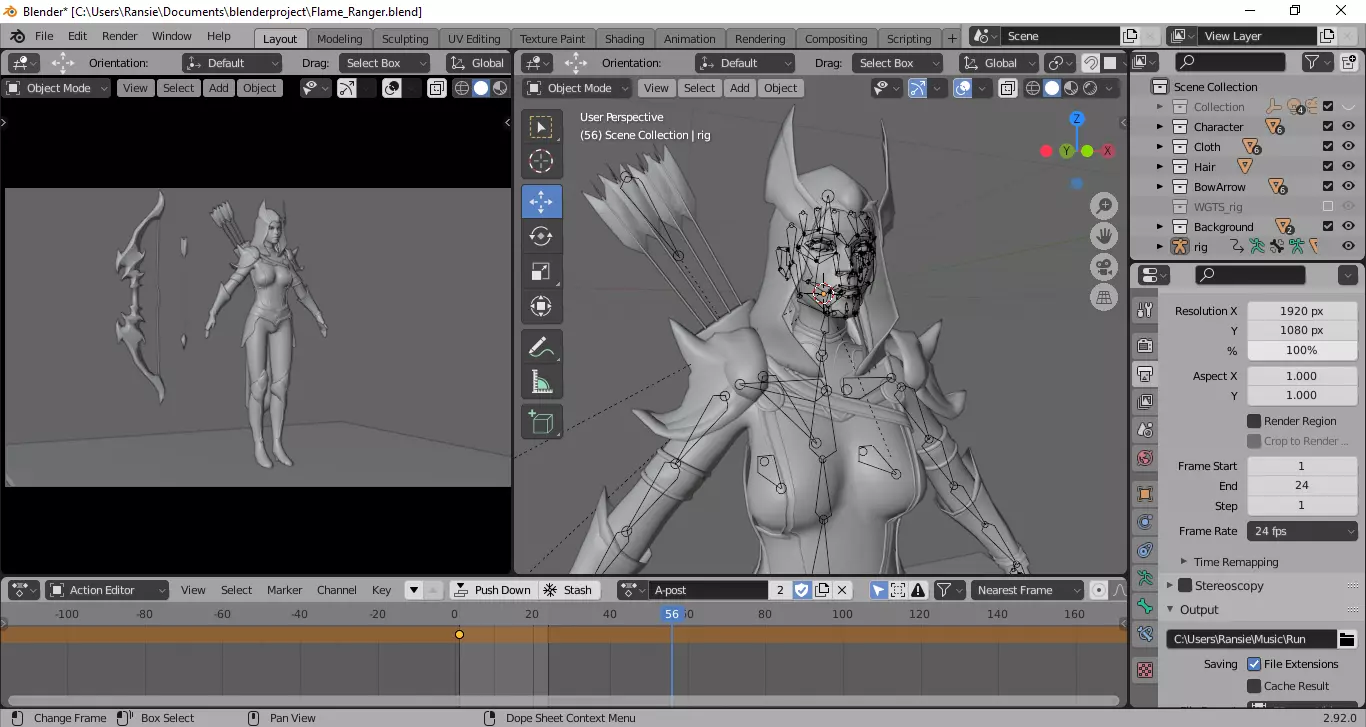The image size is (1366, 727).
Task: Open the Object properties tab
Action: [x=1145, y=494]
